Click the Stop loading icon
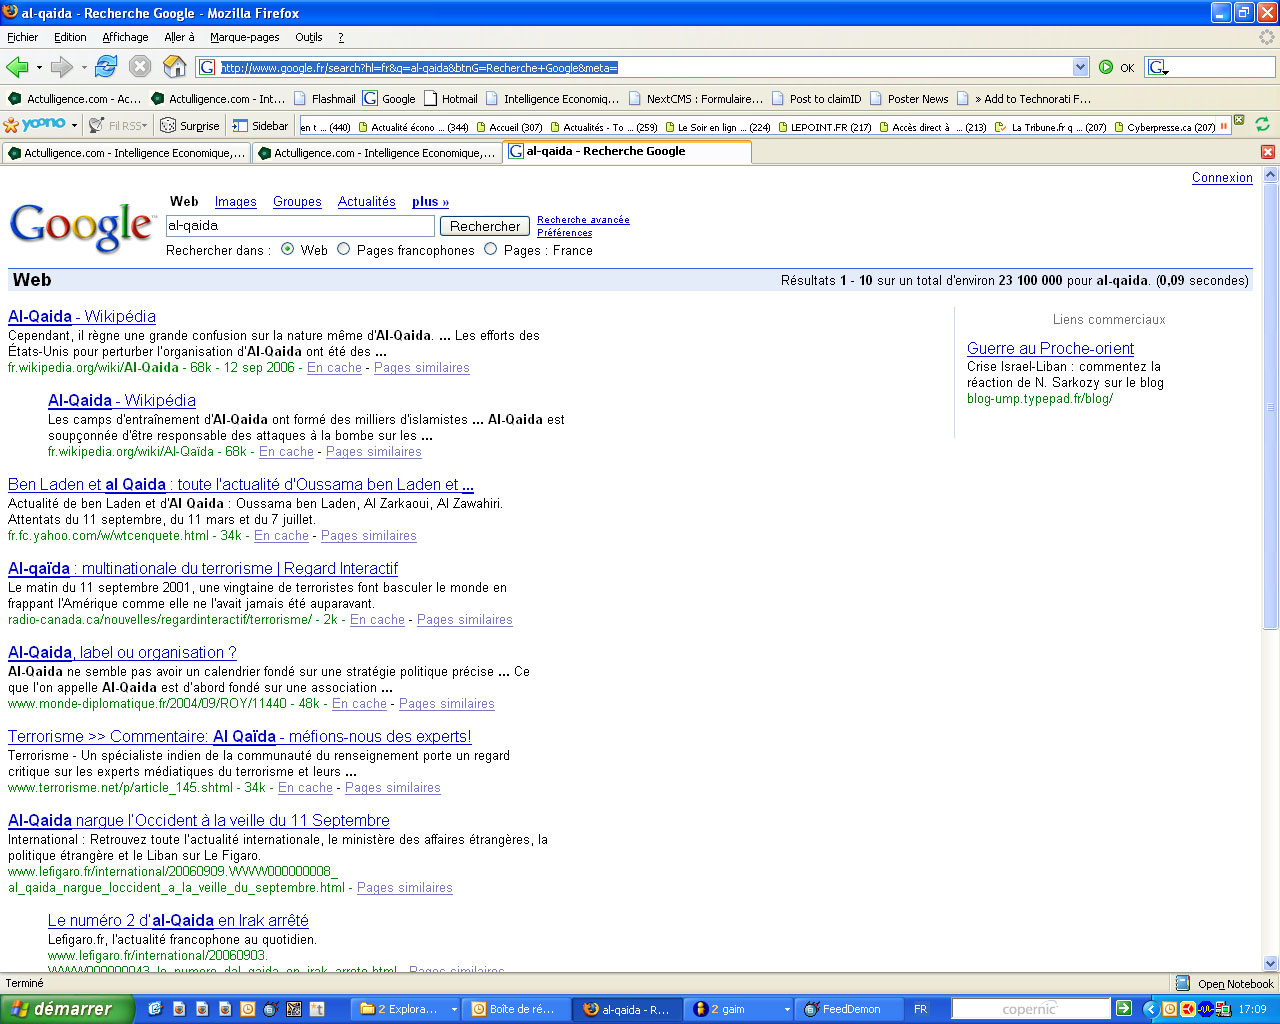This screenshot has width=1280, height=1024. coord(140,67)
